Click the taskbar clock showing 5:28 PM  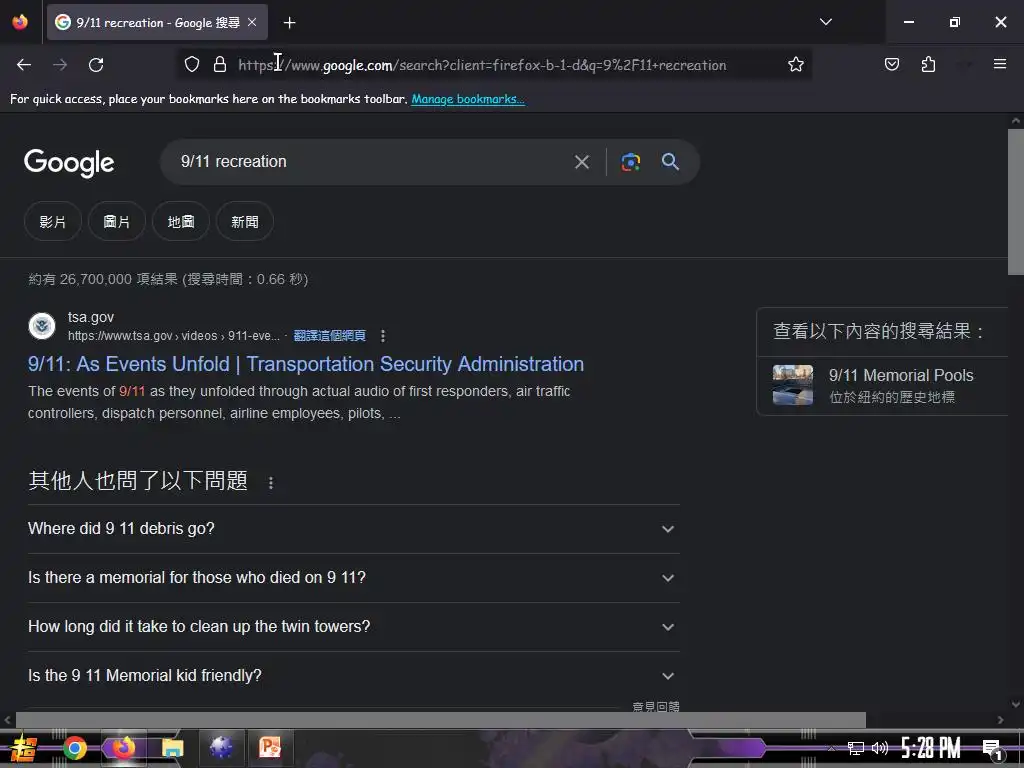(x=931, y=748)
